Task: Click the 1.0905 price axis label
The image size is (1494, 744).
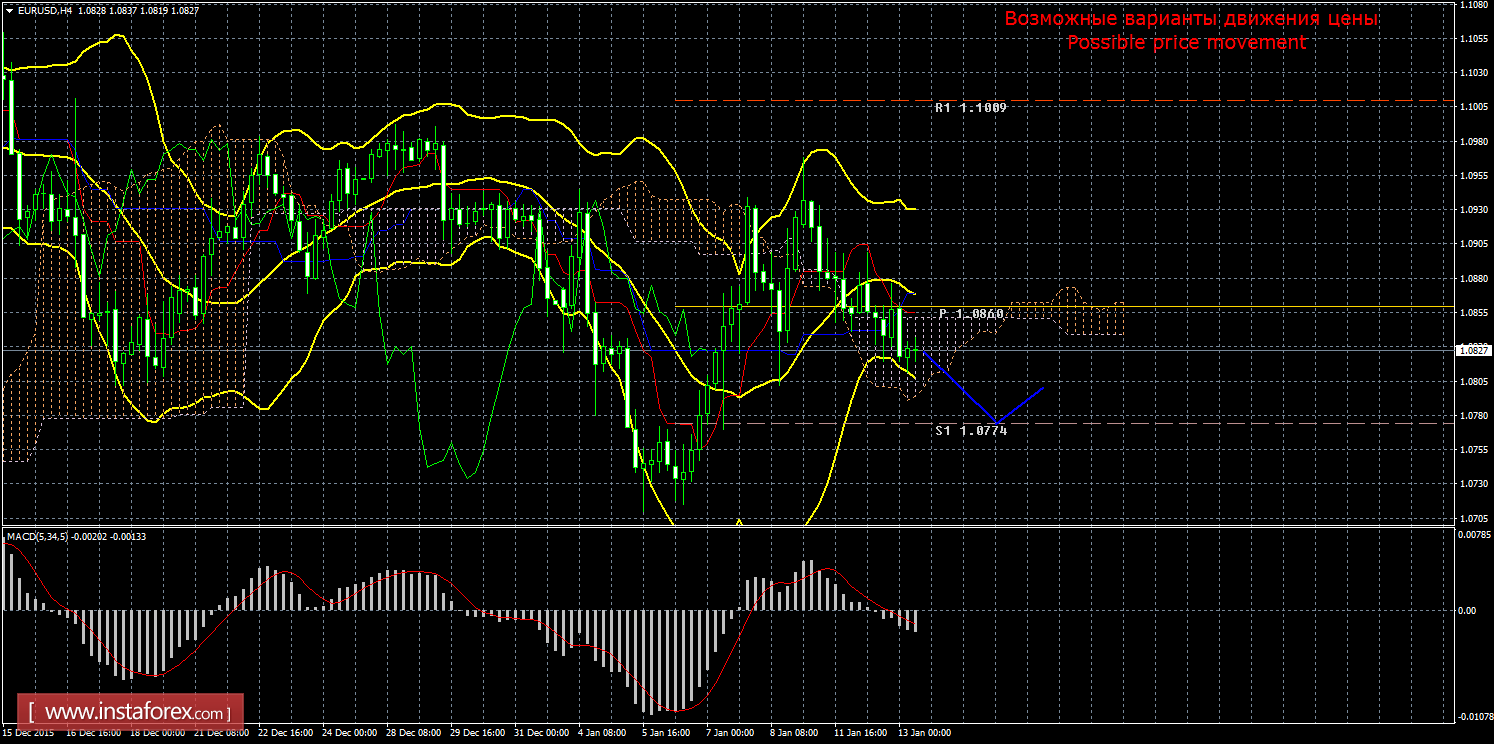Action: pos(1472,244)
